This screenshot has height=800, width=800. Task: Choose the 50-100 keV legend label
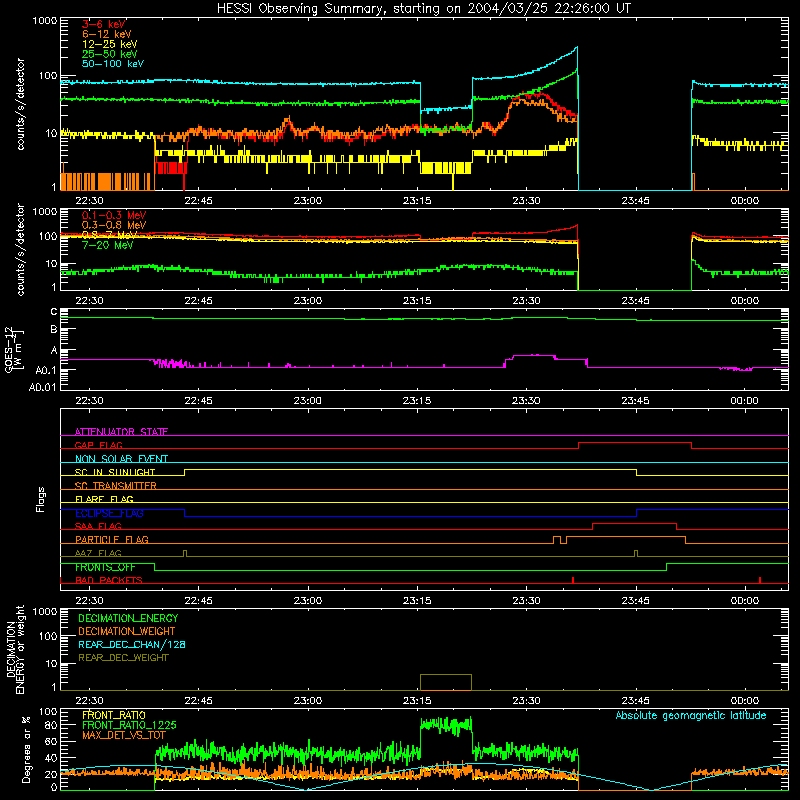tap(113, 64)
